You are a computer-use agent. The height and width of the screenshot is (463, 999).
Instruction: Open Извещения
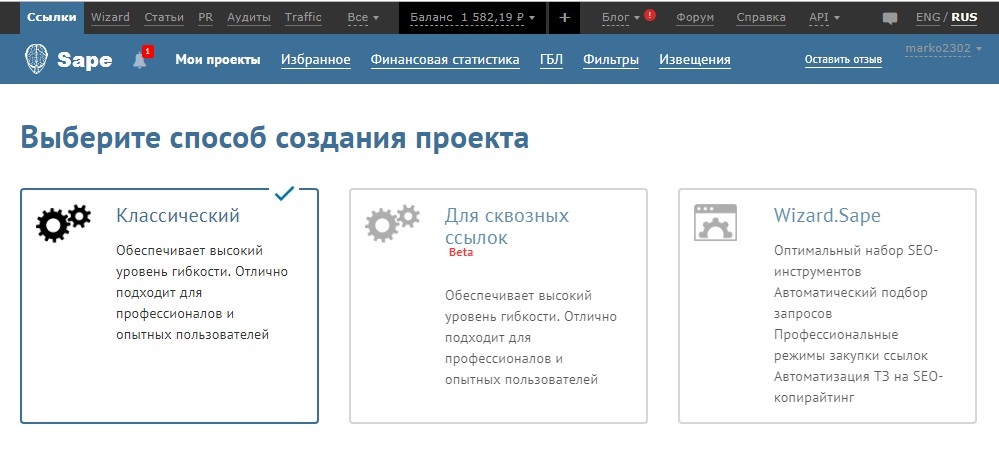[694, 60]
